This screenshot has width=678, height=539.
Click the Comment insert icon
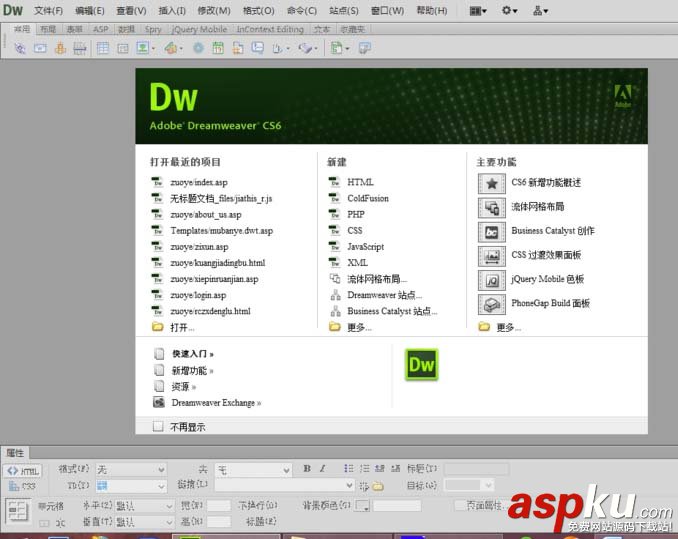pyautogui.click(x=258, y=48)
